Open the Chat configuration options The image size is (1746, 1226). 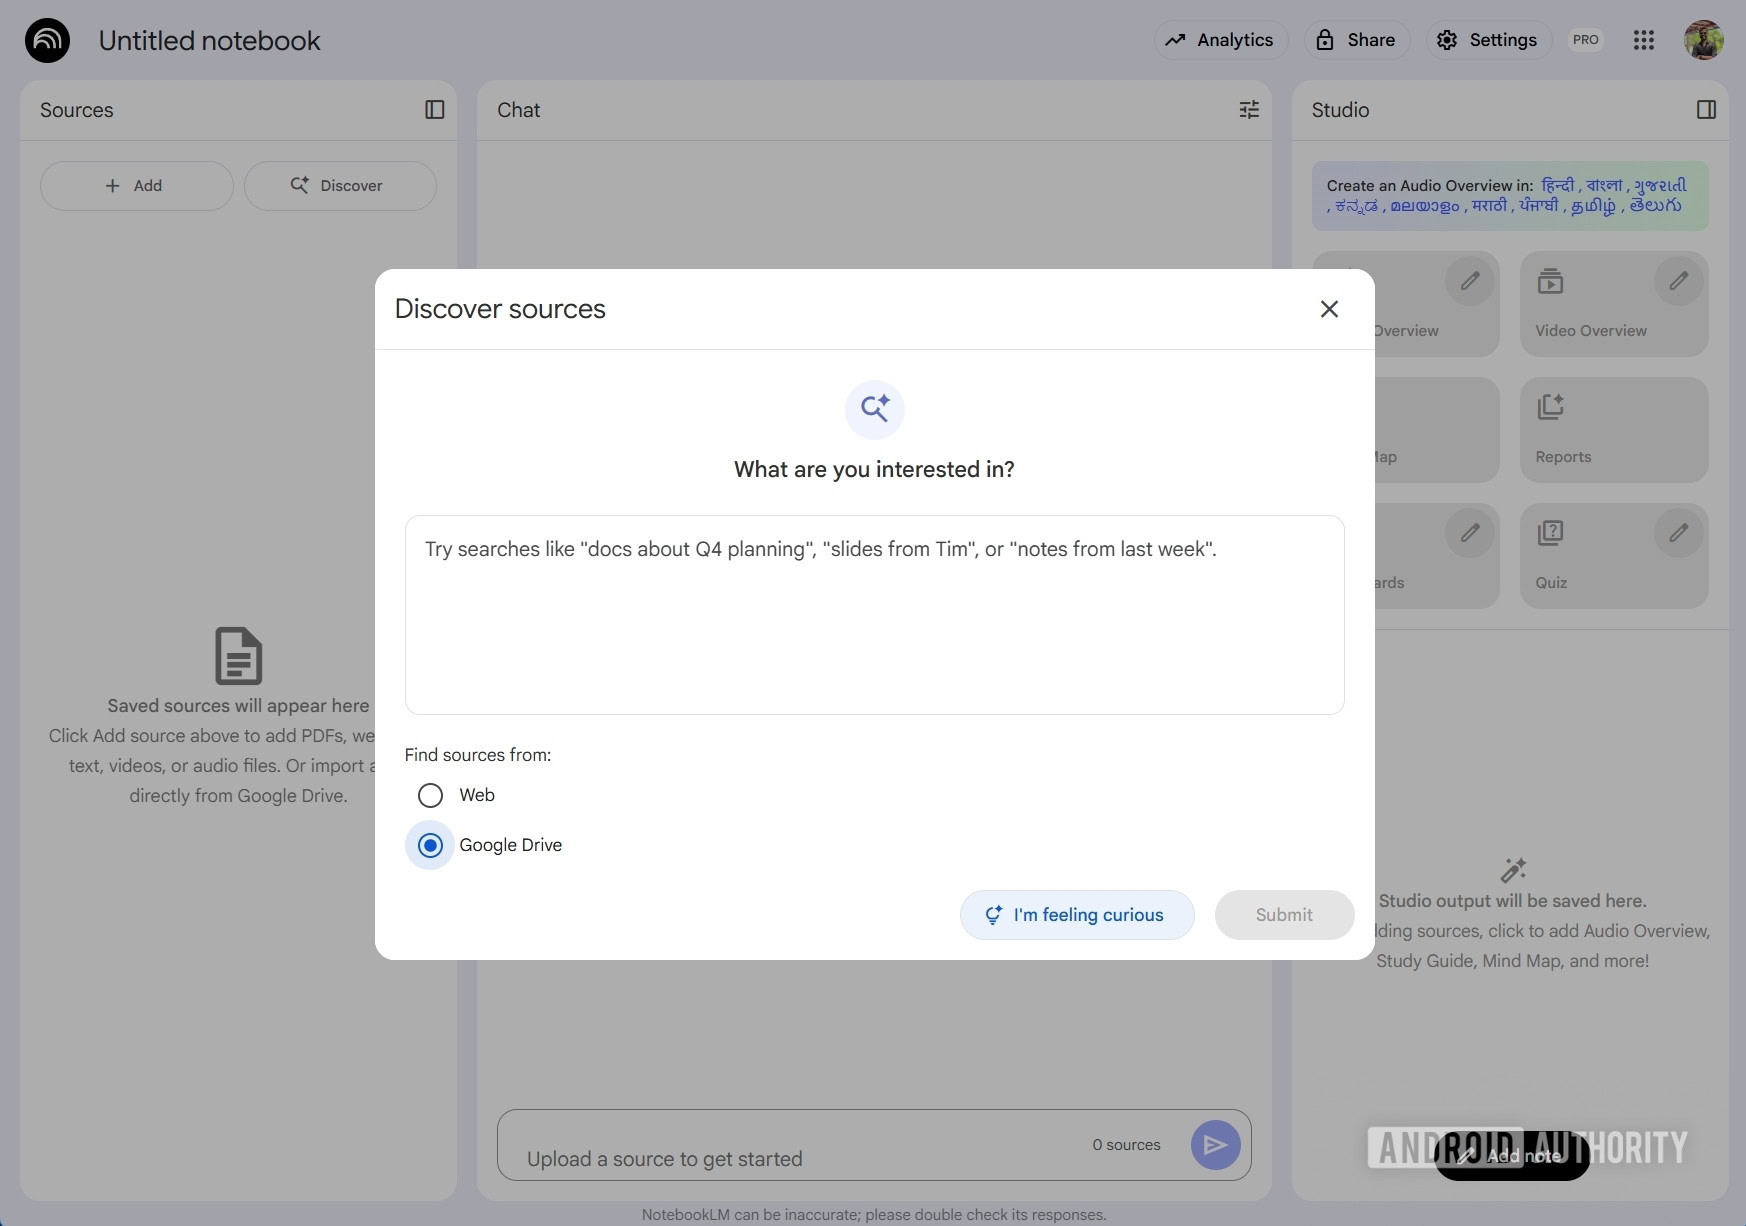(1249, 110)
